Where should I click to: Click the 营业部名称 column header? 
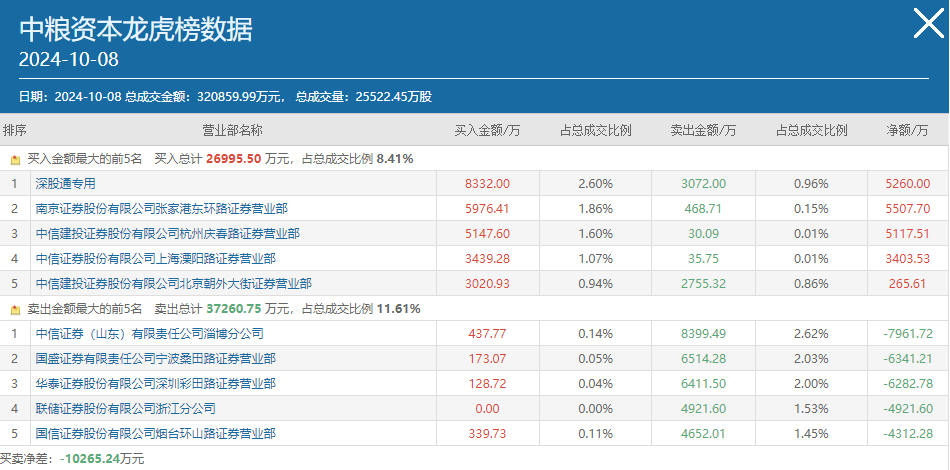pyautogui.click(x=233, y=130)
